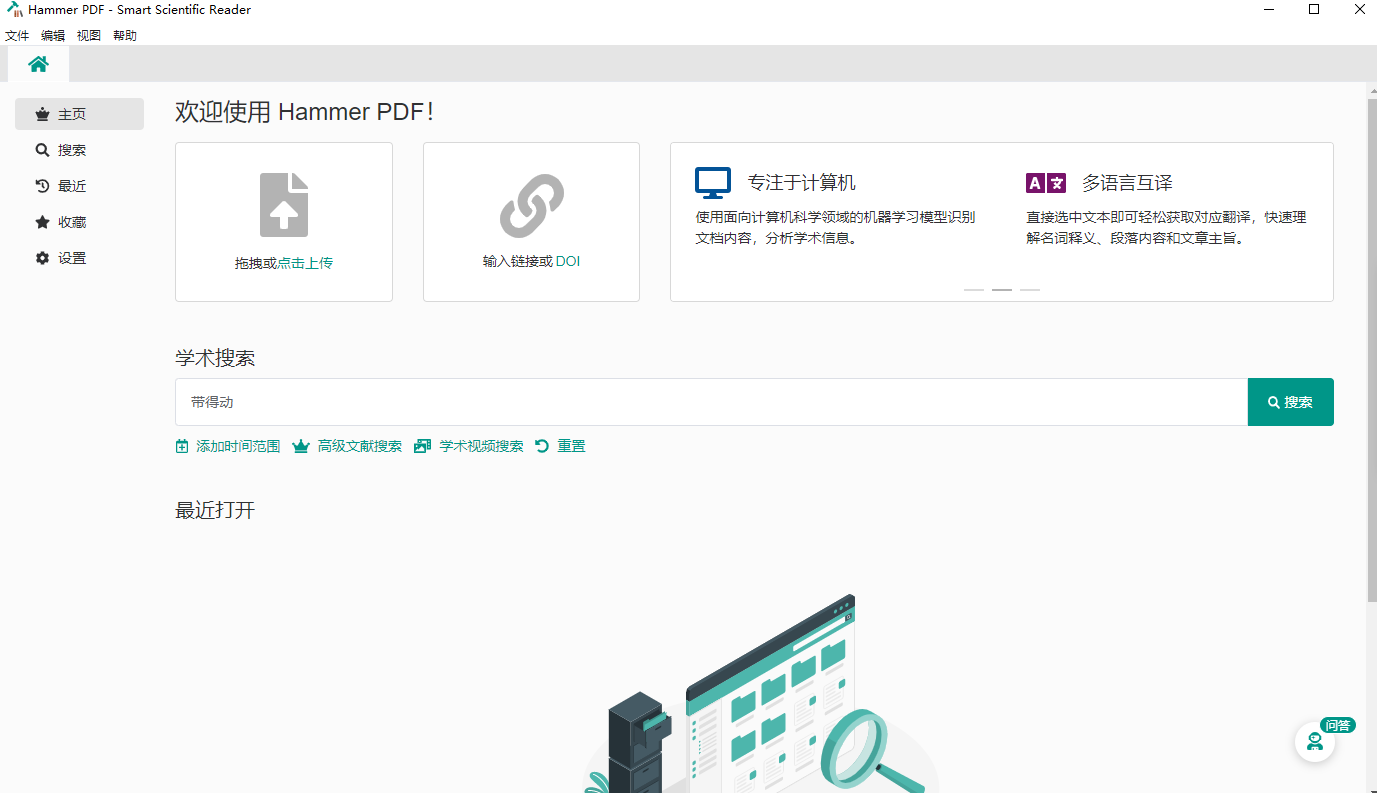Click 学术视频搜索 link
Screen dimensions: 1377x793
482,446
